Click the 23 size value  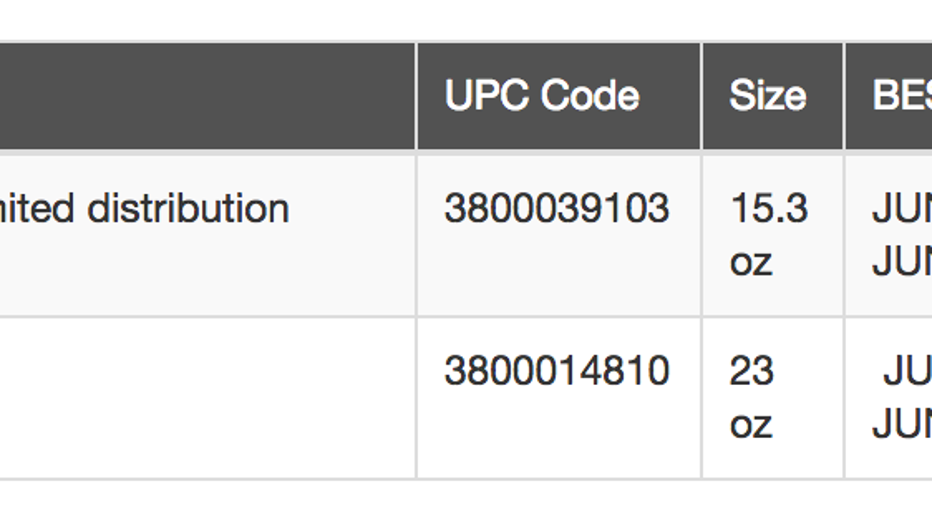point(751,371)
